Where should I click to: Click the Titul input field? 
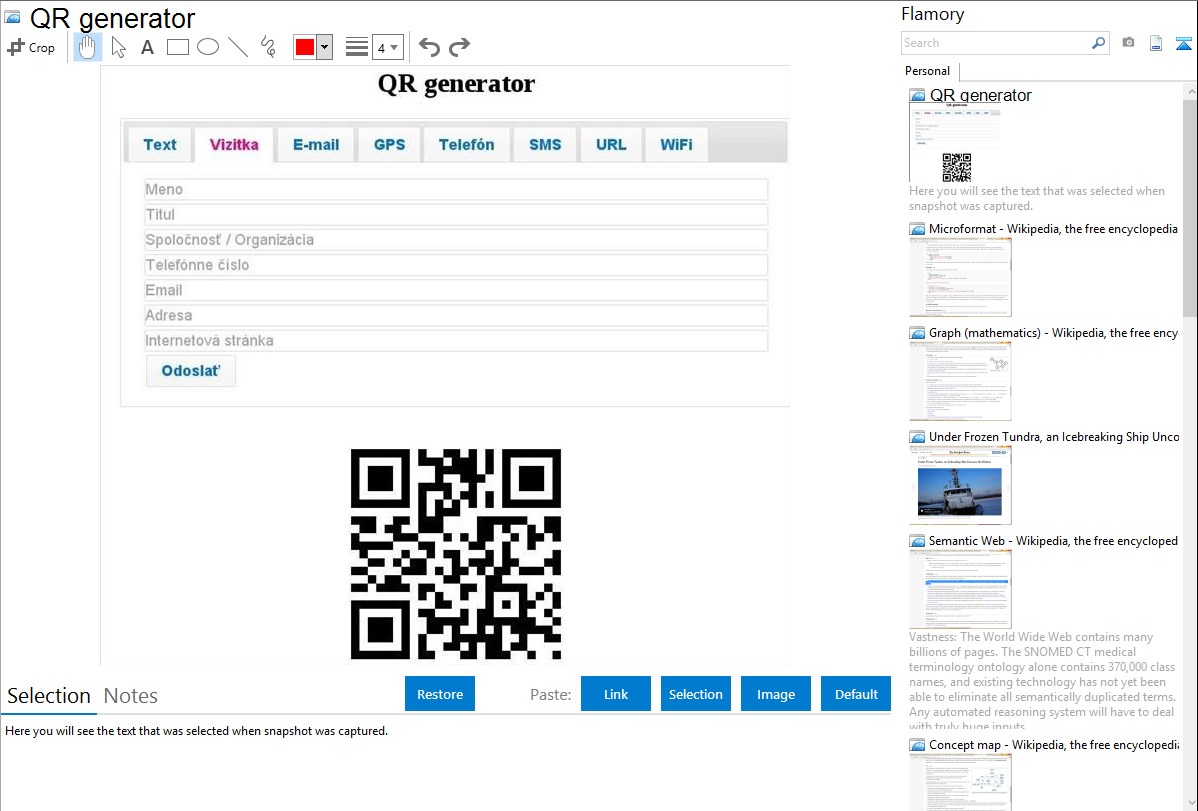coord(456,215)
